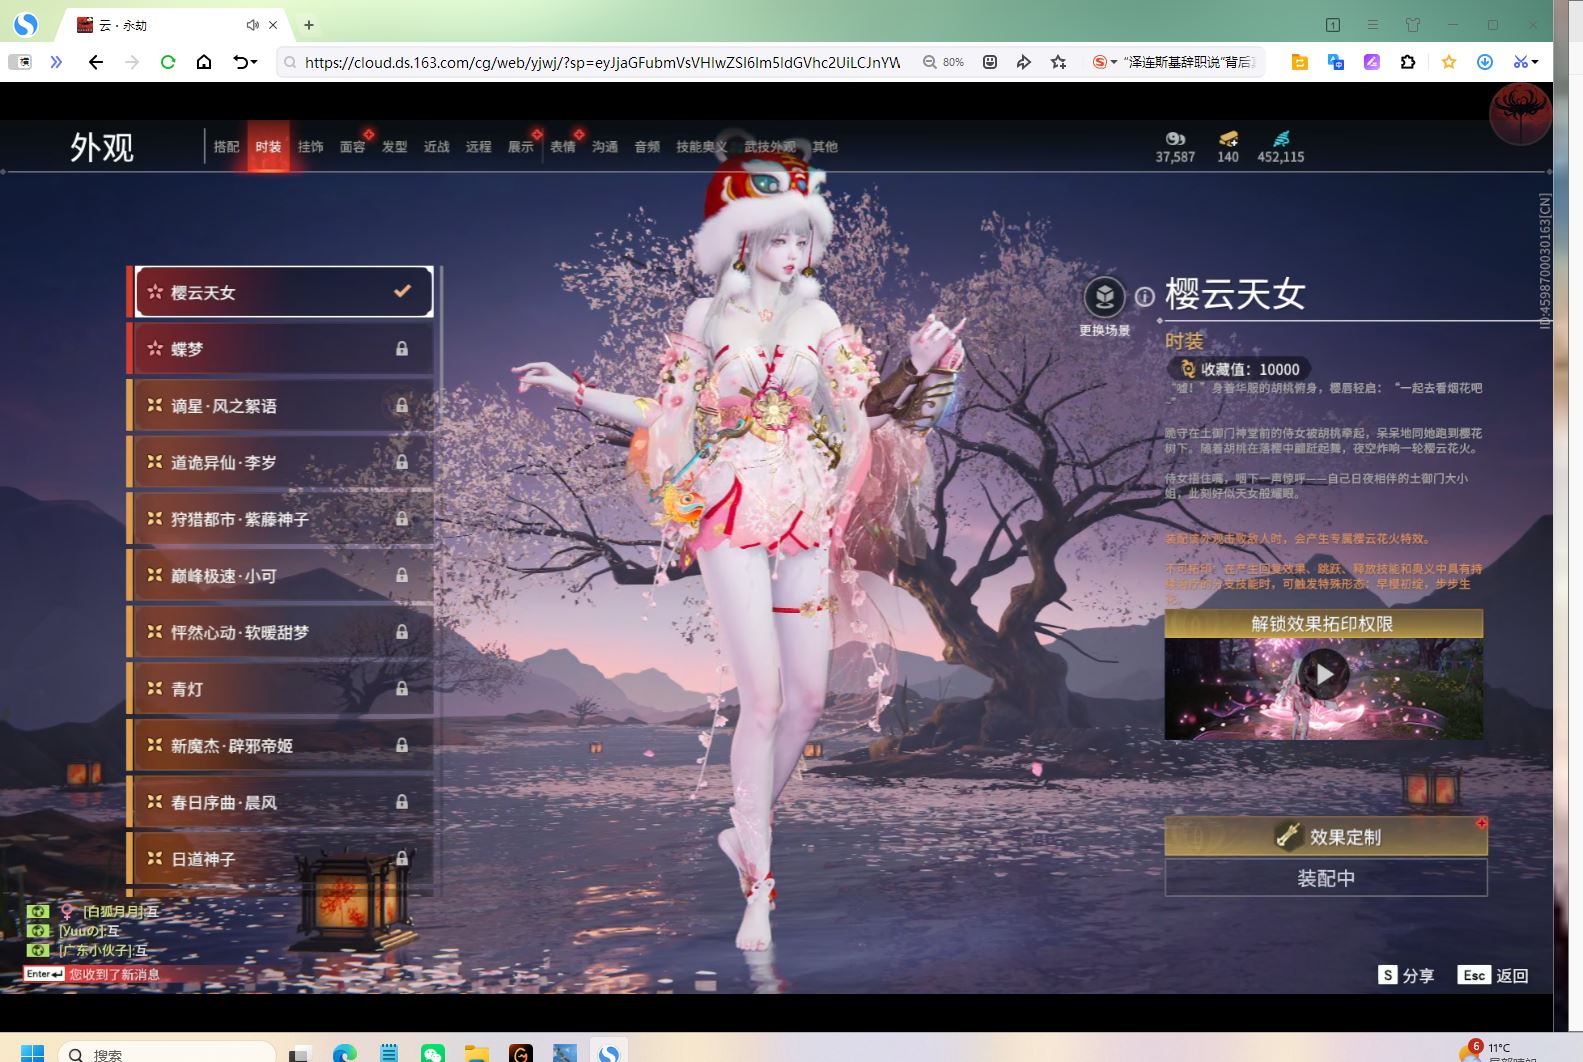
Task: Click the browser forward arrow
Action: pyautogui.click(x=132, y=62)
